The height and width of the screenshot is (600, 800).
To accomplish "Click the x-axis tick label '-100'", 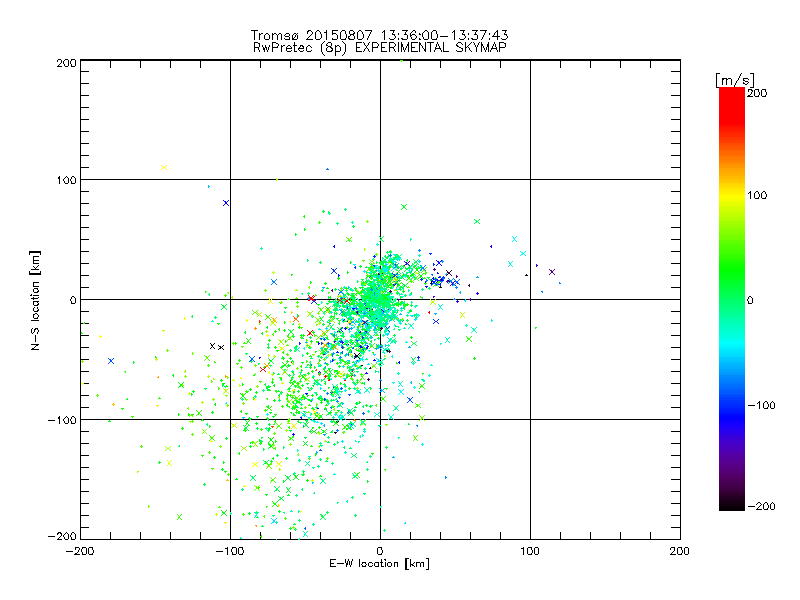I will [230, 552].
